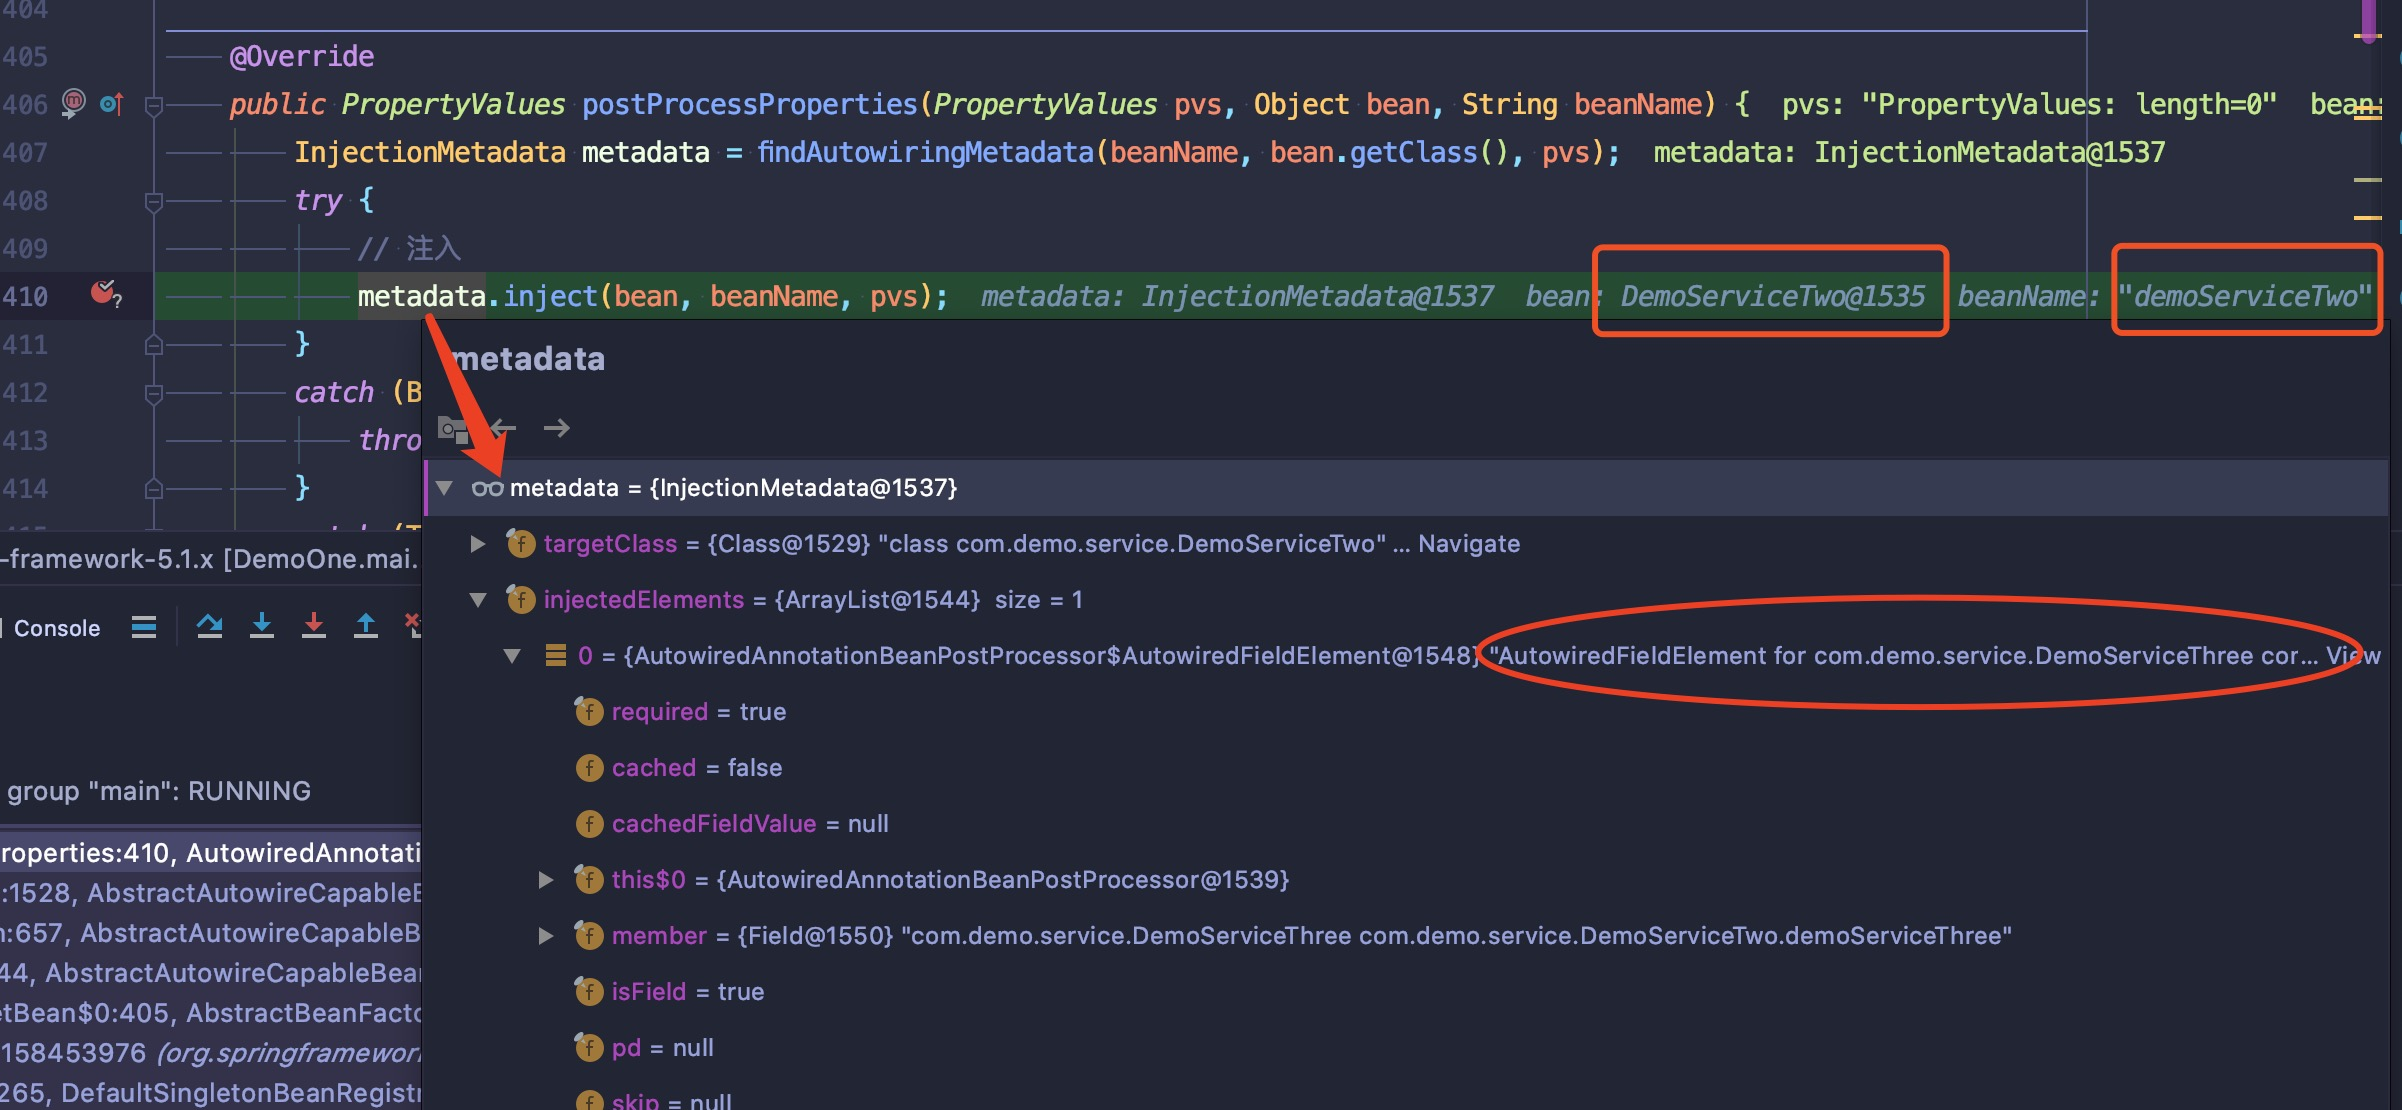Select the cachedFieldValue = null row
The width and height of the screenshot is (2402, 1110).
[x=749, y=824]
